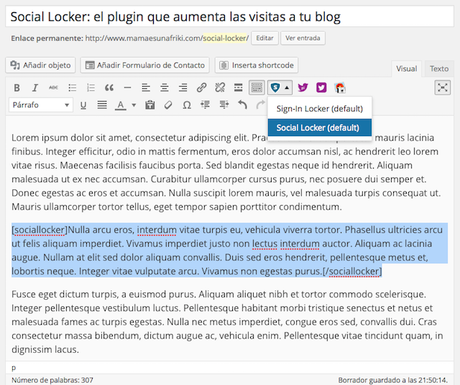Clear formatting with eraser icon
Screen dimensions: 460x385
(x=168, y=105)
